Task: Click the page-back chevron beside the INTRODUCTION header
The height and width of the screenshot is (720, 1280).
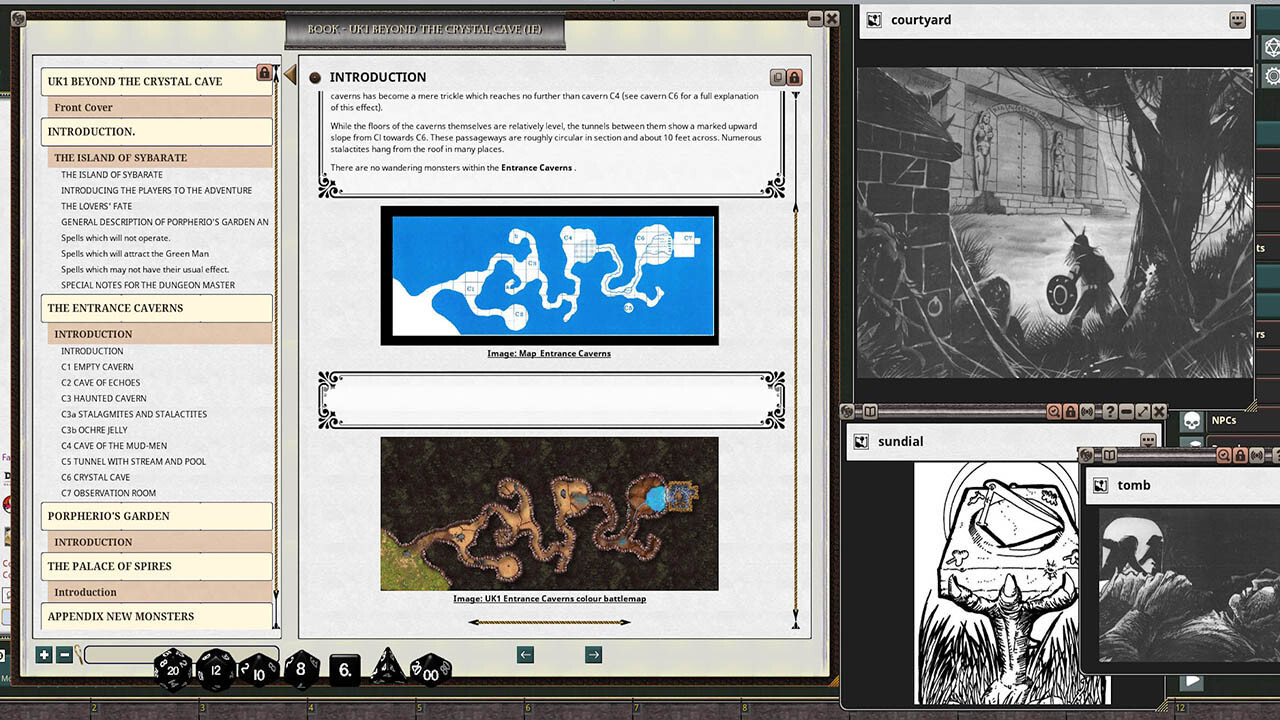Action: click(290, 74)
